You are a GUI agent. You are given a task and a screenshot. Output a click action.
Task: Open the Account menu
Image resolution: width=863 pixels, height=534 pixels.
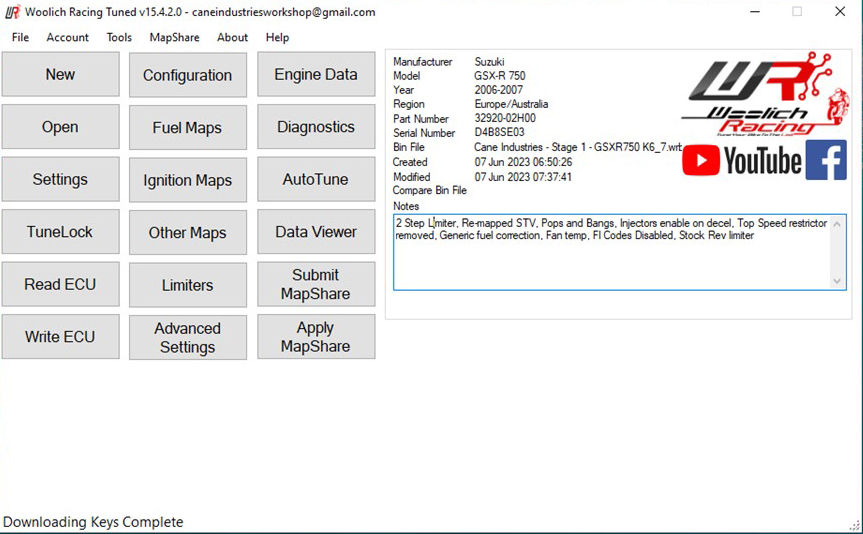point(68,37)
